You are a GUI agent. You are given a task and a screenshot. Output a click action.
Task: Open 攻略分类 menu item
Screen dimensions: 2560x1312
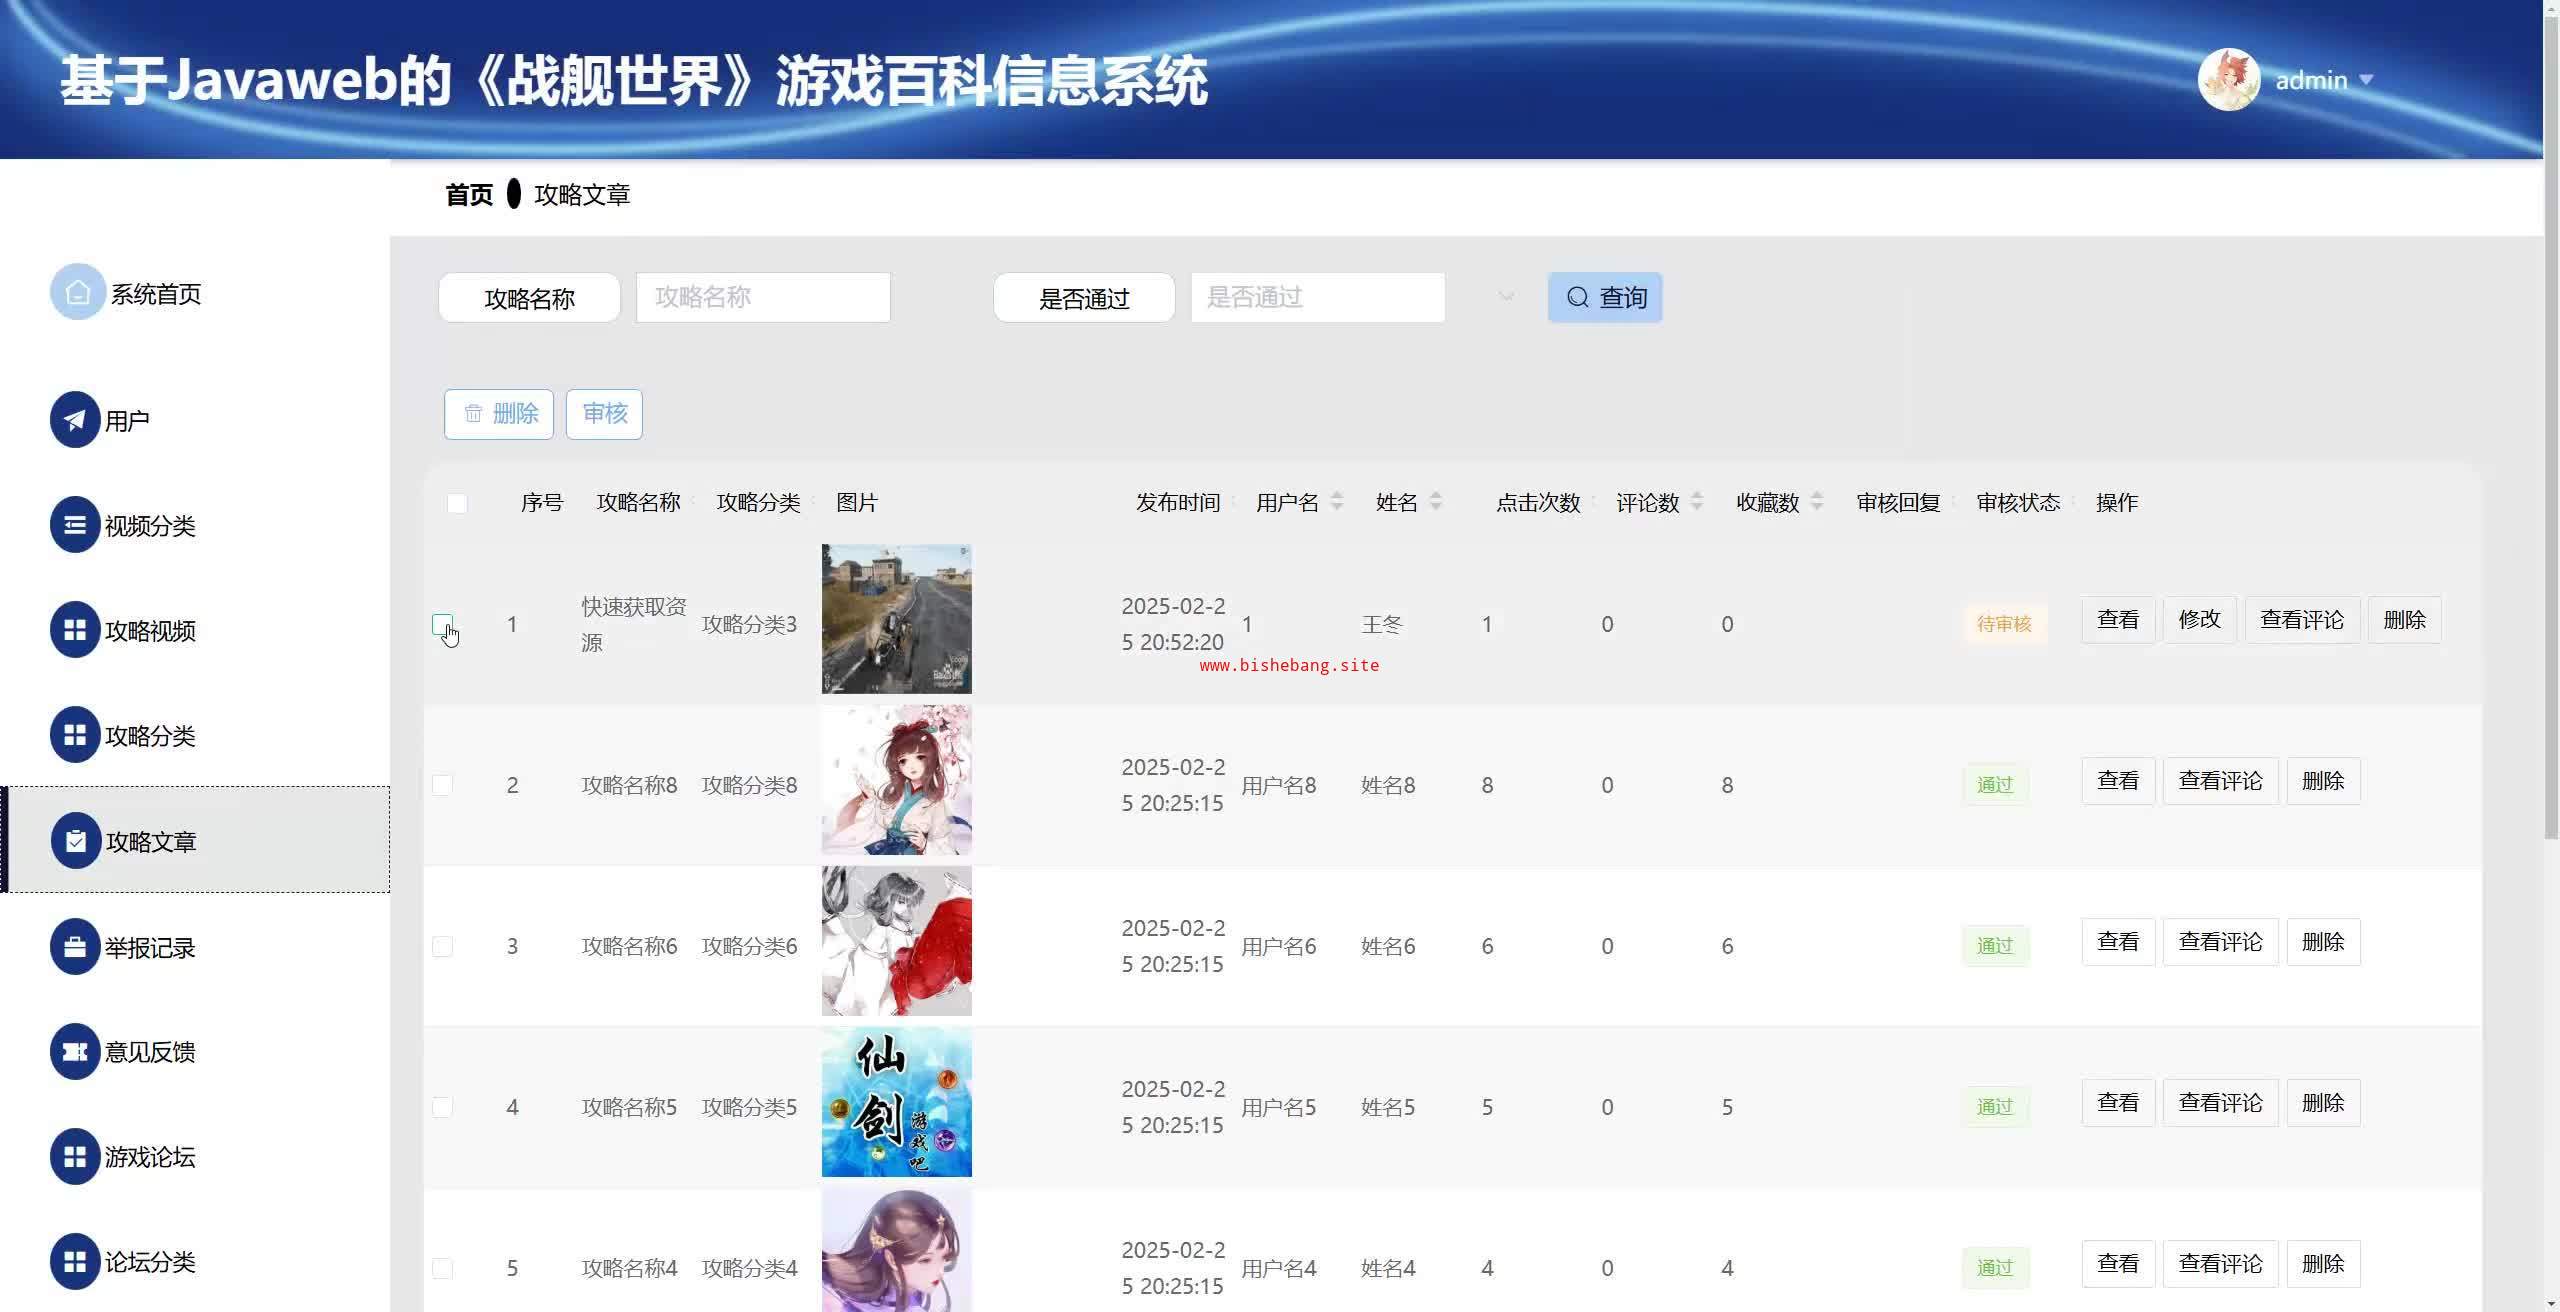pyautogui.click(x=150, y=736)
